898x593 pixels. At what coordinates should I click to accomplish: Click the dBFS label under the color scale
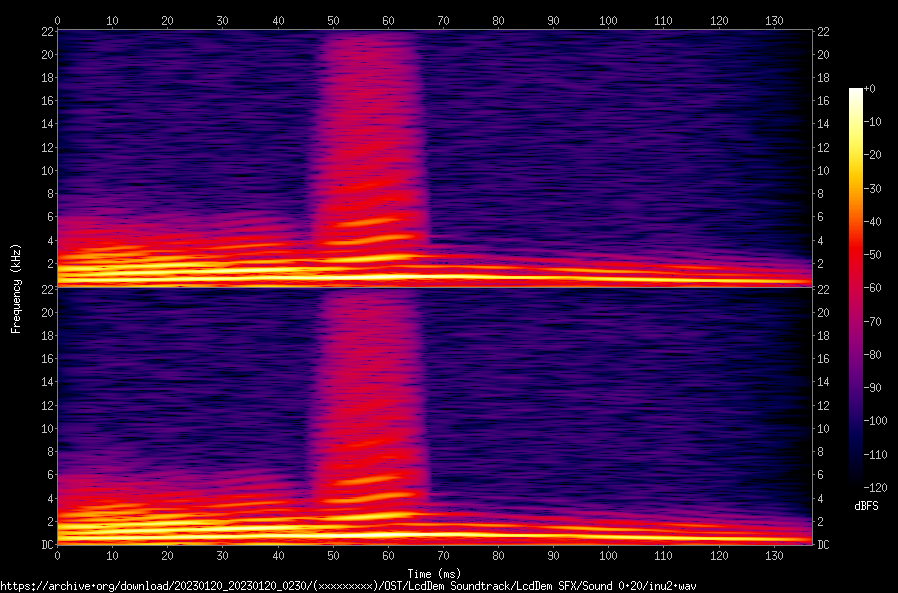[x=867, y=507]
